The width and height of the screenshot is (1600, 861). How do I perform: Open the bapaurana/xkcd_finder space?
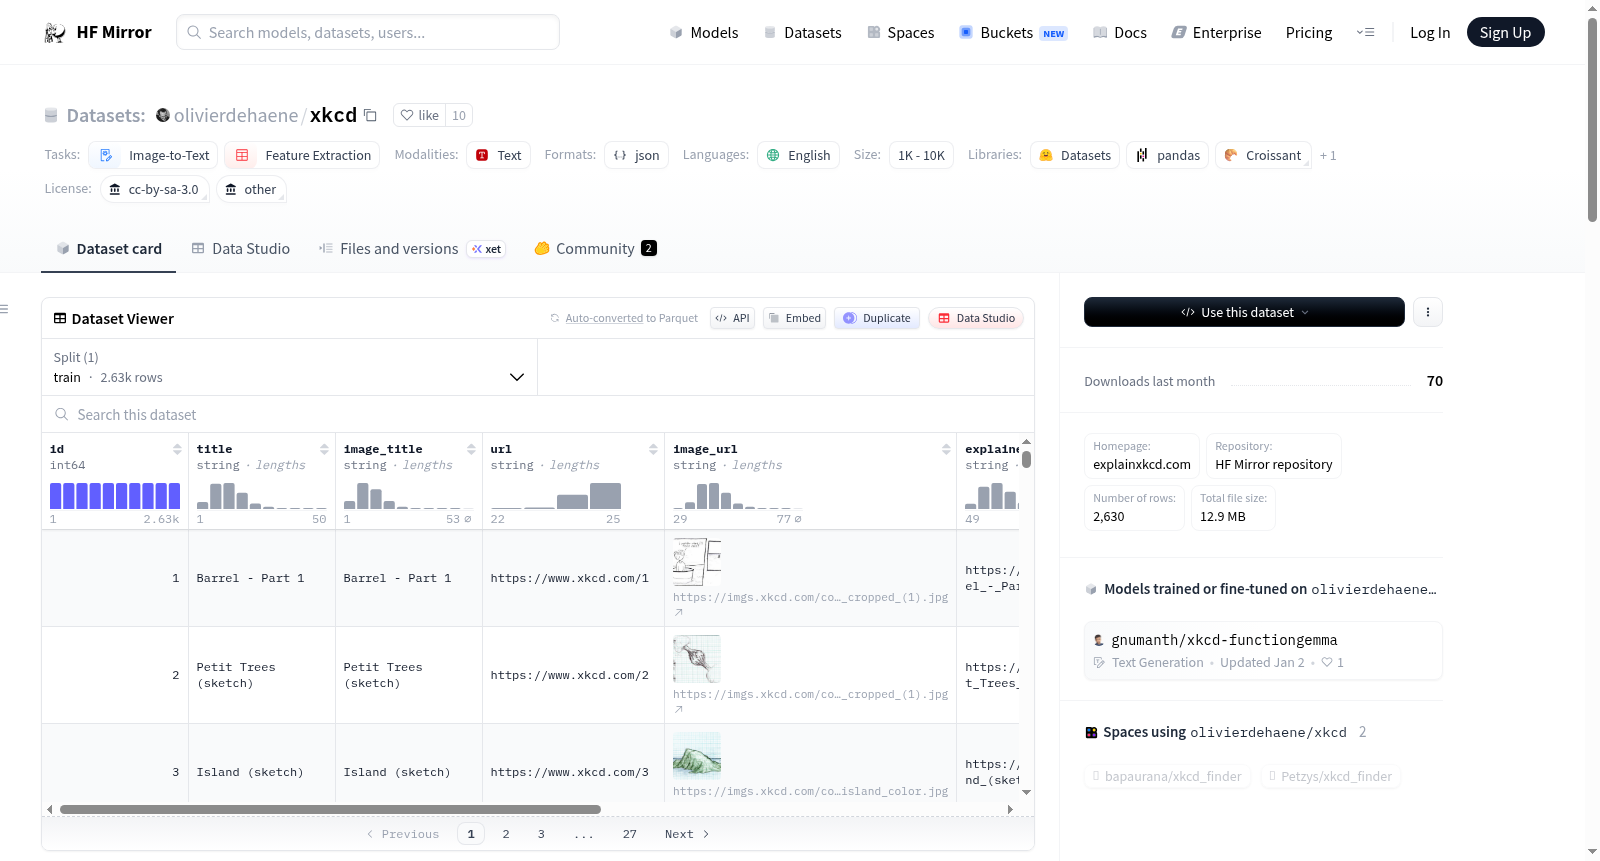pos(1168,776)
